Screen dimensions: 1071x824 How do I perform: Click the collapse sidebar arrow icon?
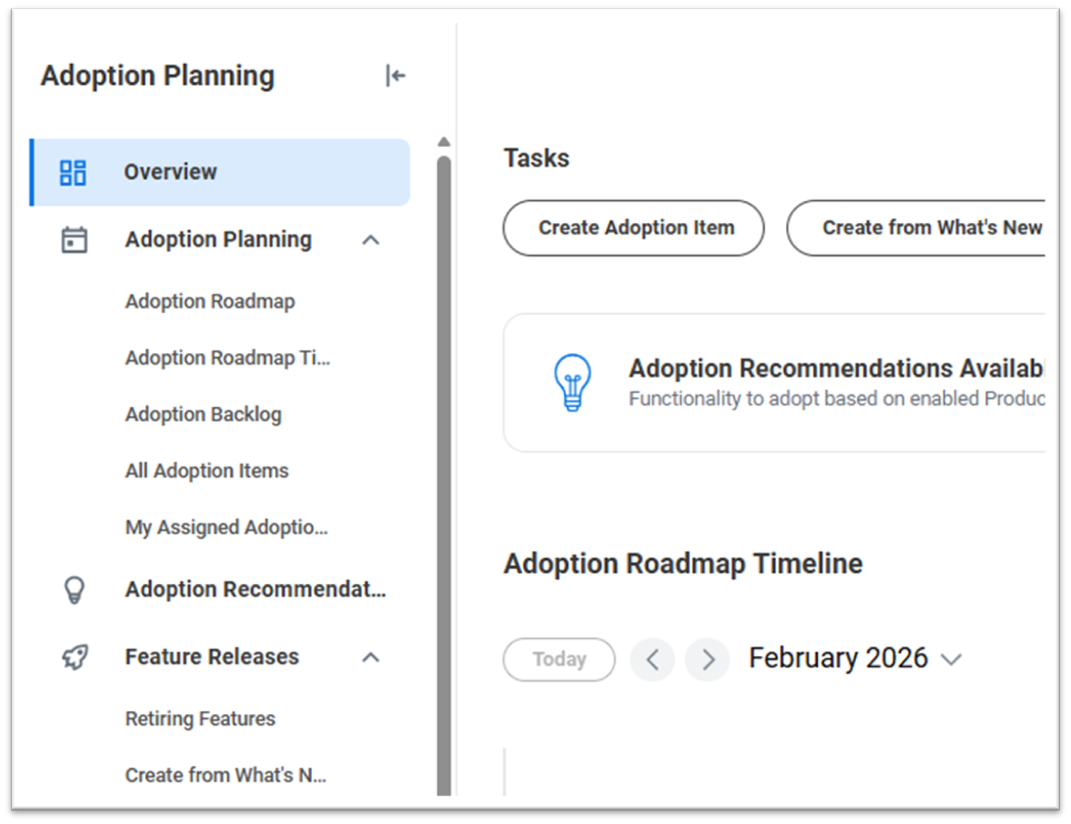[x=395, y=76]
